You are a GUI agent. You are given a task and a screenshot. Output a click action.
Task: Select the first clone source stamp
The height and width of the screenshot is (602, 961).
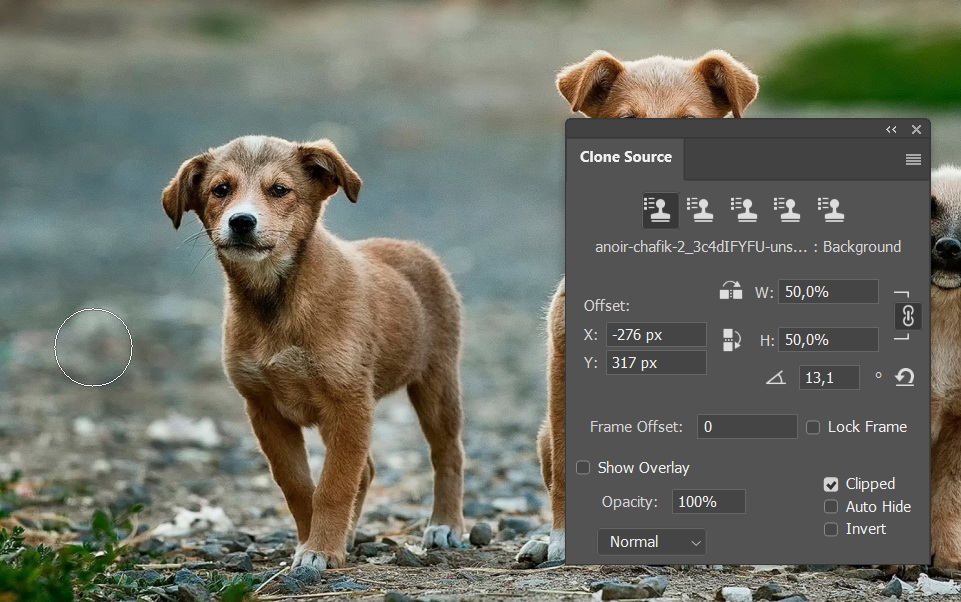(x=660, y=209)
